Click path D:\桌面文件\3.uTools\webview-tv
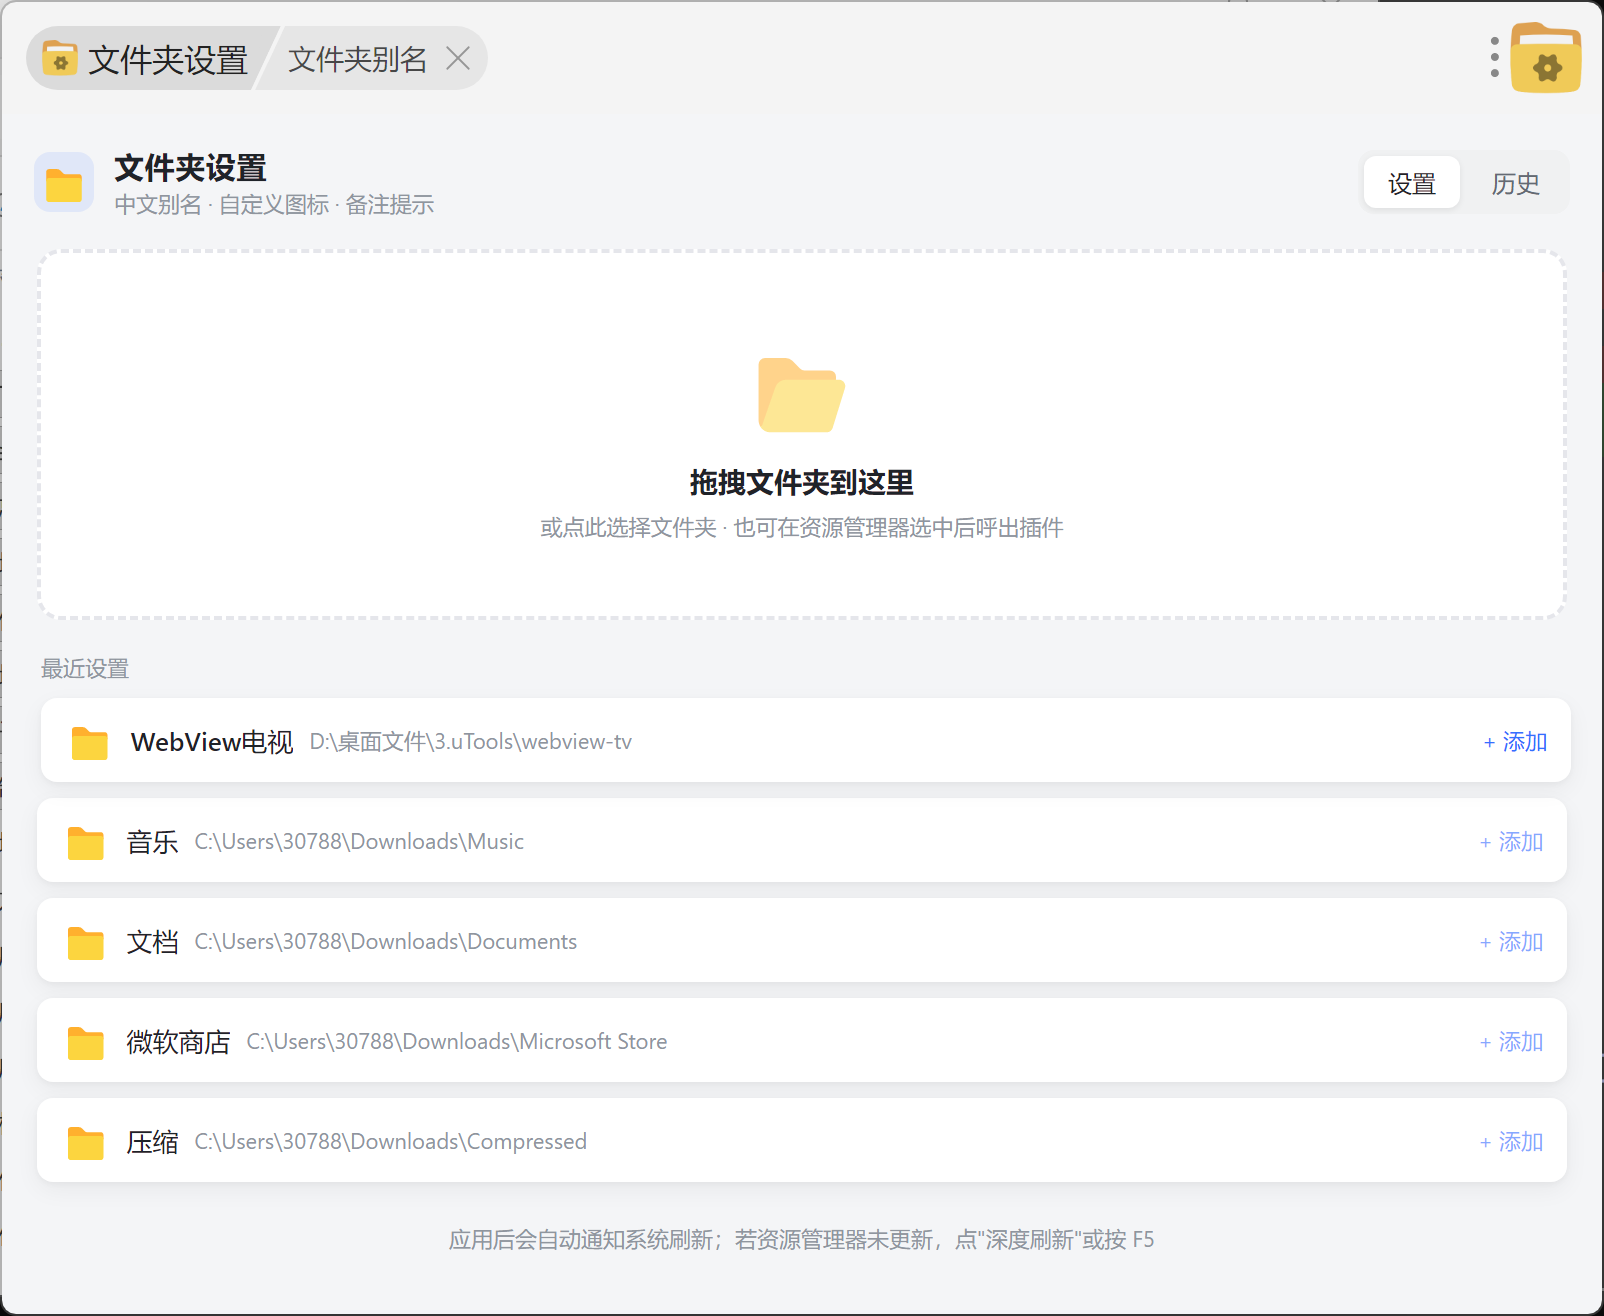 471,741
